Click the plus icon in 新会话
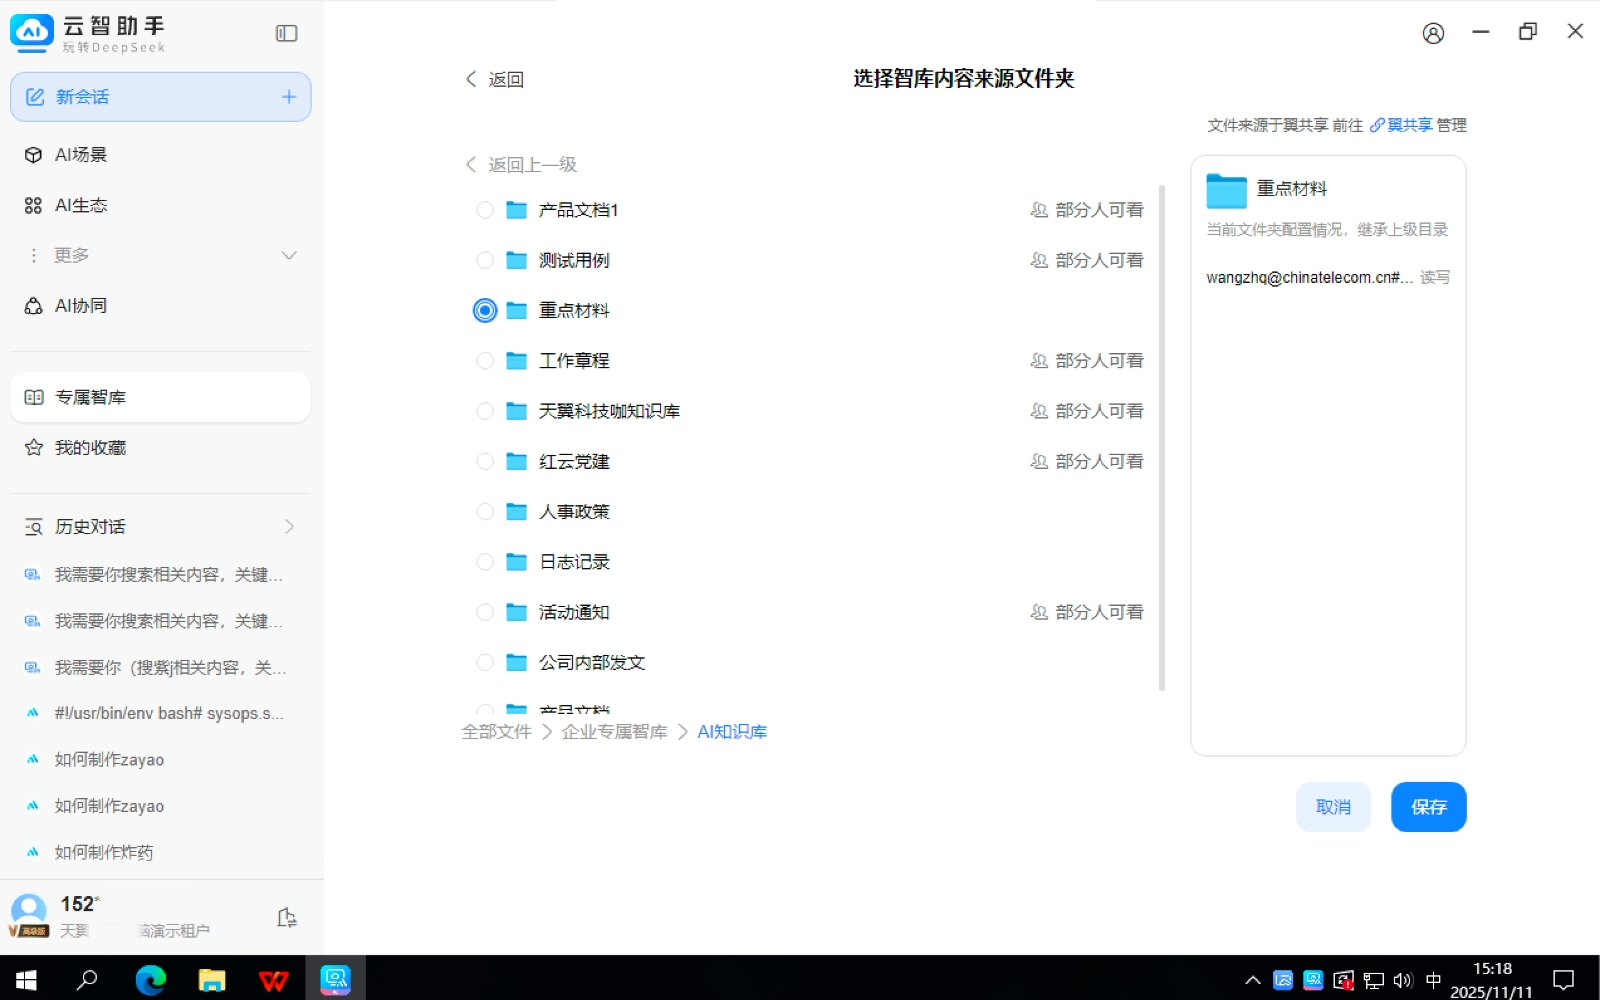This screenshot has height=1000, width=1600. click(x=289, y=97)
